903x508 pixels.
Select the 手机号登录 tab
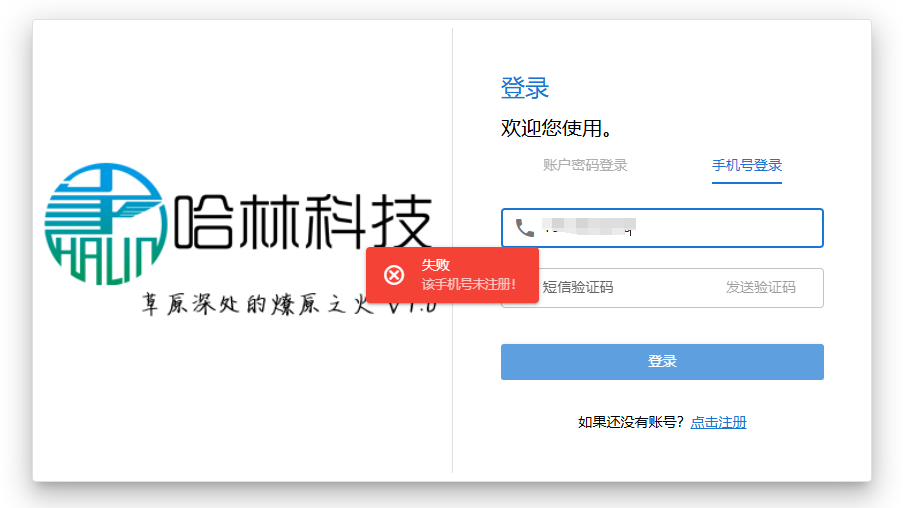(x=746, y=165)
